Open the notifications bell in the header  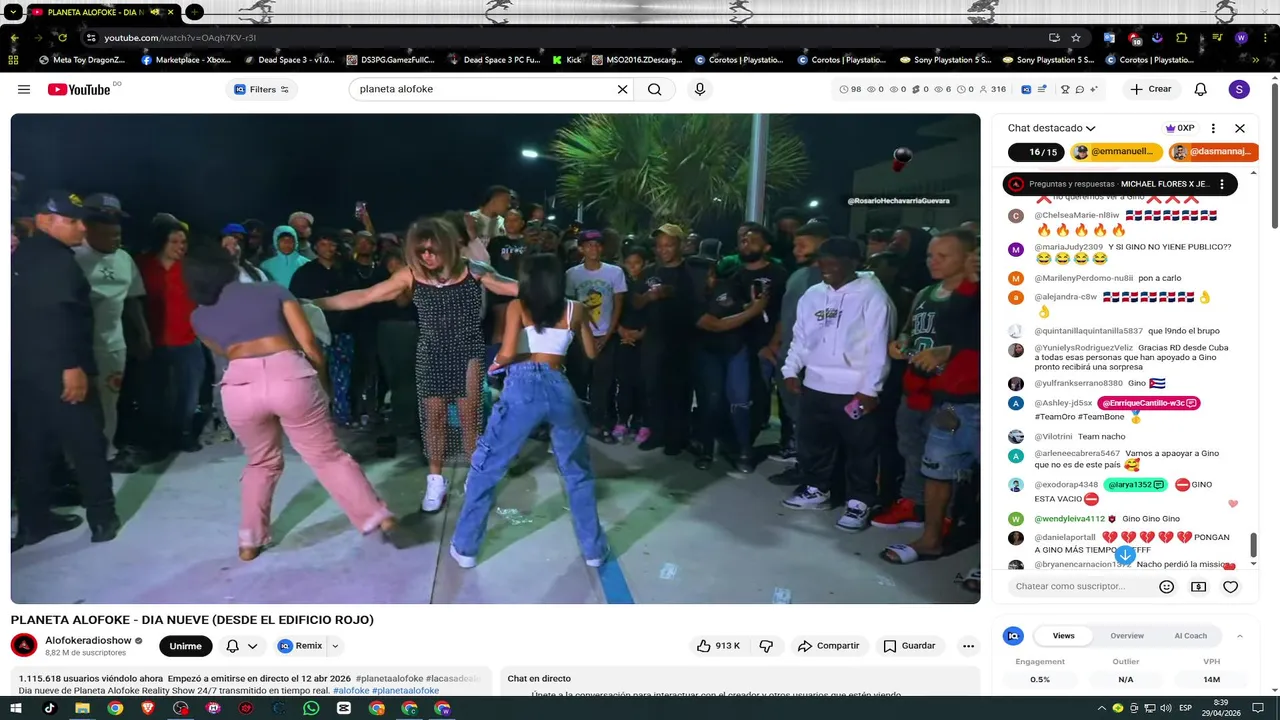1201,89
